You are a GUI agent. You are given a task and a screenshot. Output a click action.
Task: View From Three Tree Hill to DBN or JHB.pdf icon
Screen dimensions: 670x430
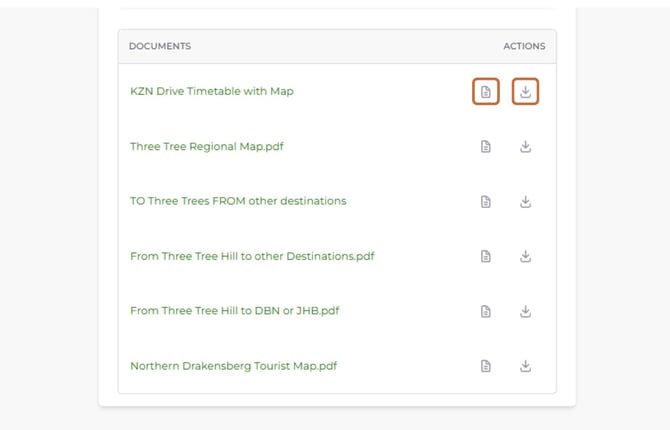(485, 311)
